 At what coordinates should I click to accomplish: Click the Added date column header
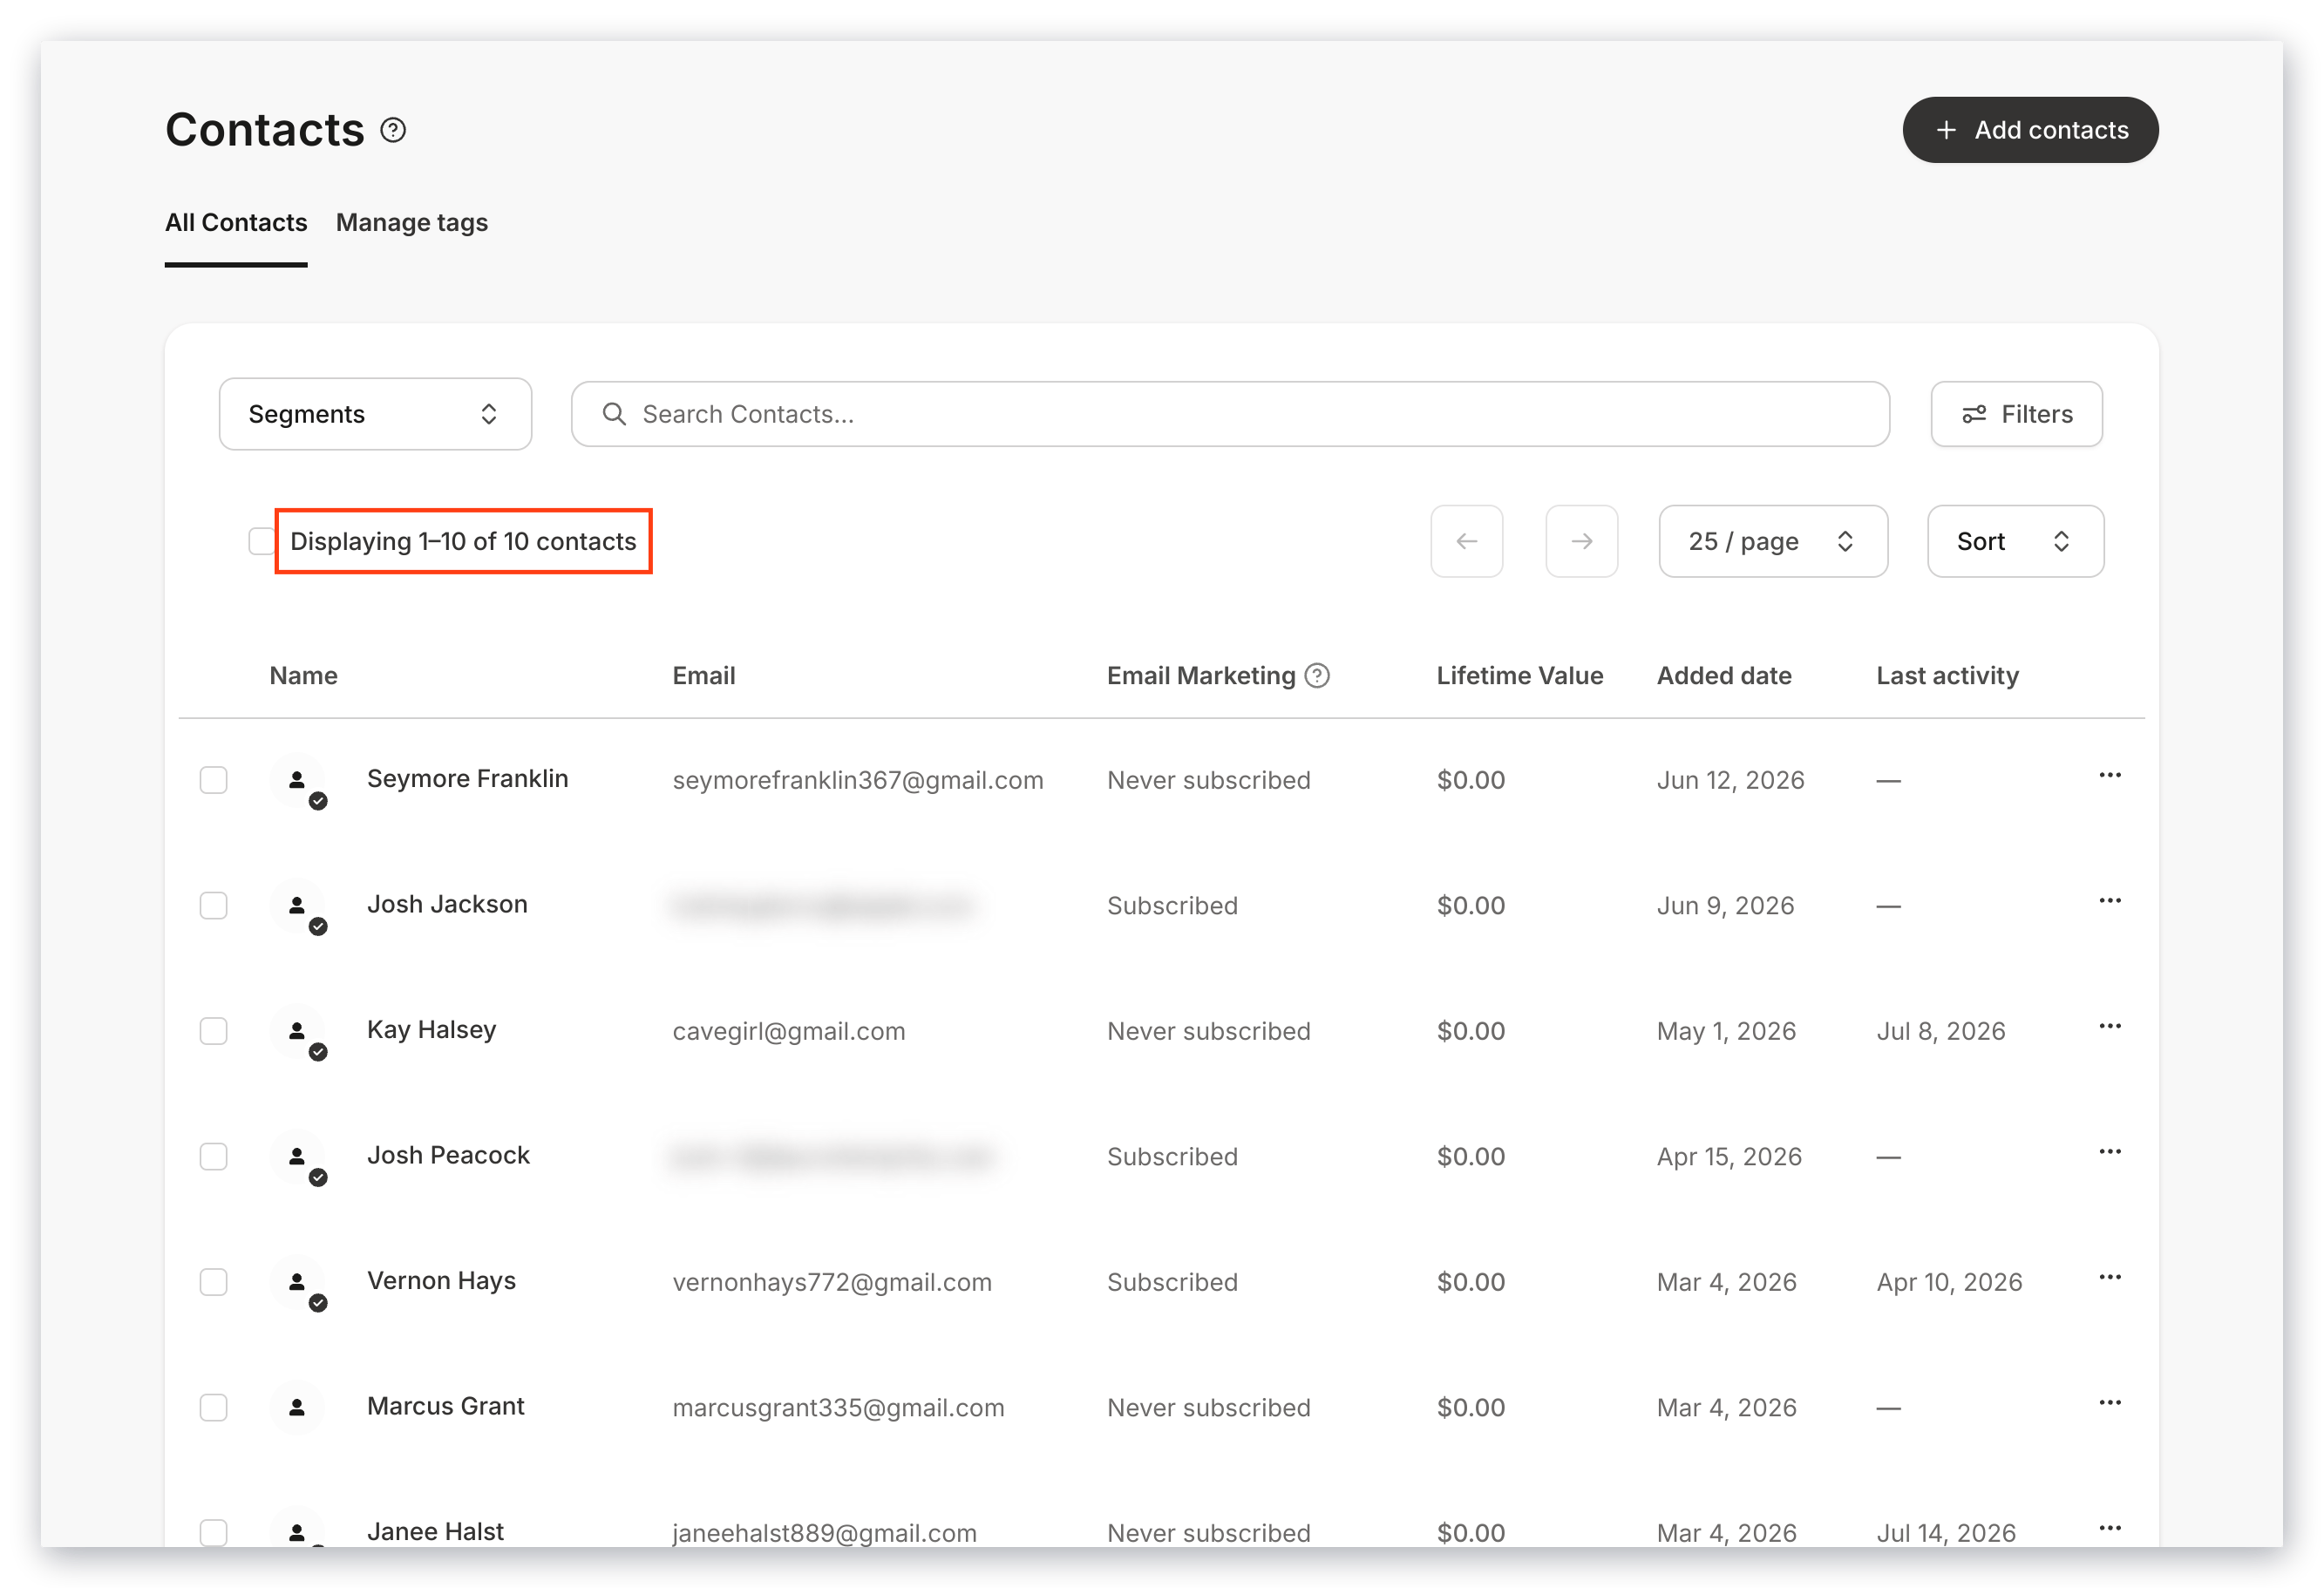[1724, 676]
